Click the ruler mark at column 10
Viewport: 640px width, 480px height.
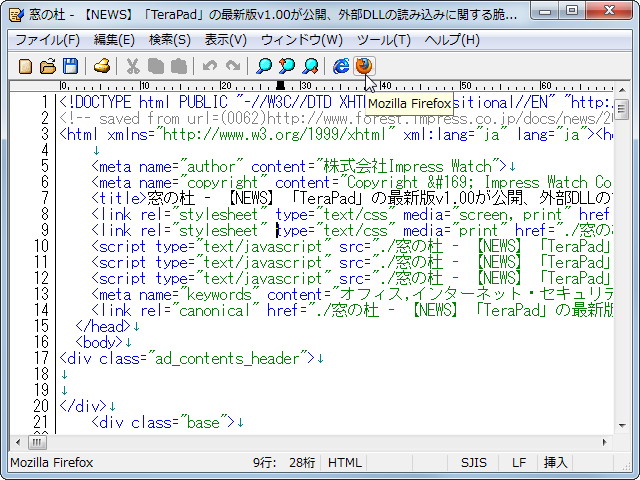[143, 86]
